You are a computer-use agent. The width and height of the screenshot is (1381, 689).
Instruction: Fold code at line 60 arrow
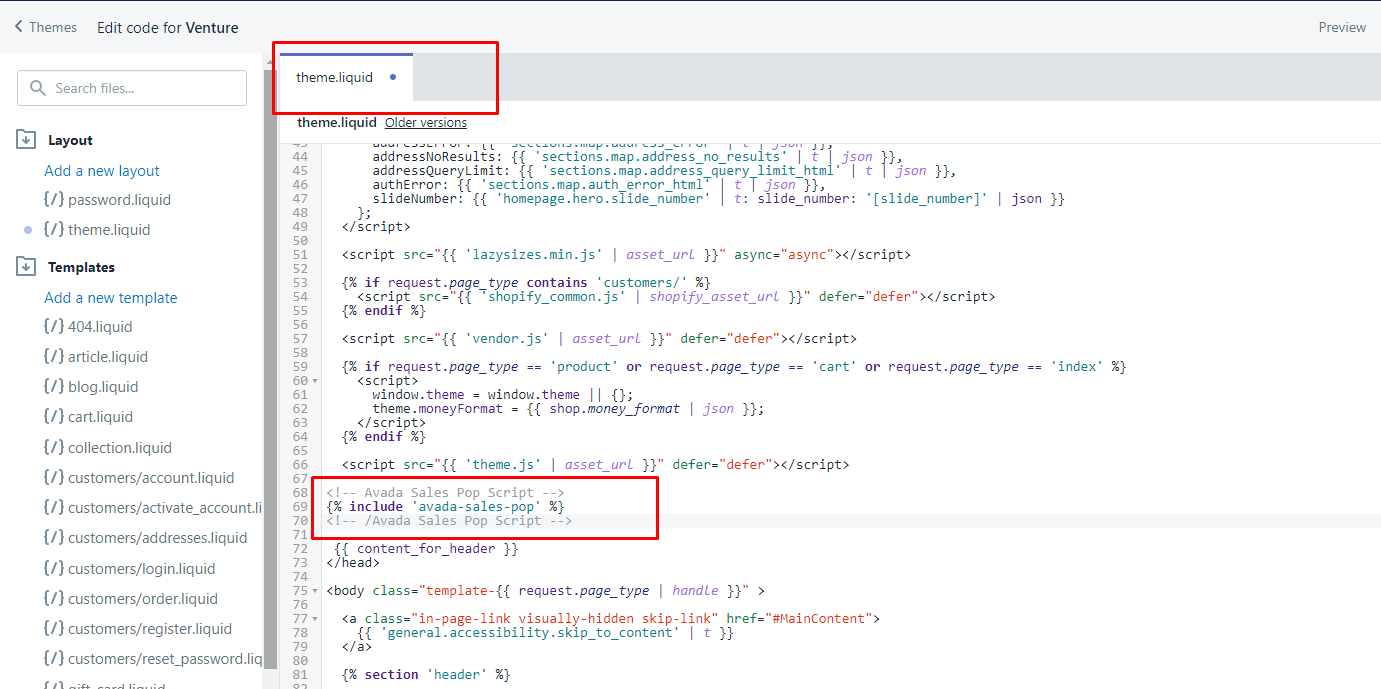point(316,381)
